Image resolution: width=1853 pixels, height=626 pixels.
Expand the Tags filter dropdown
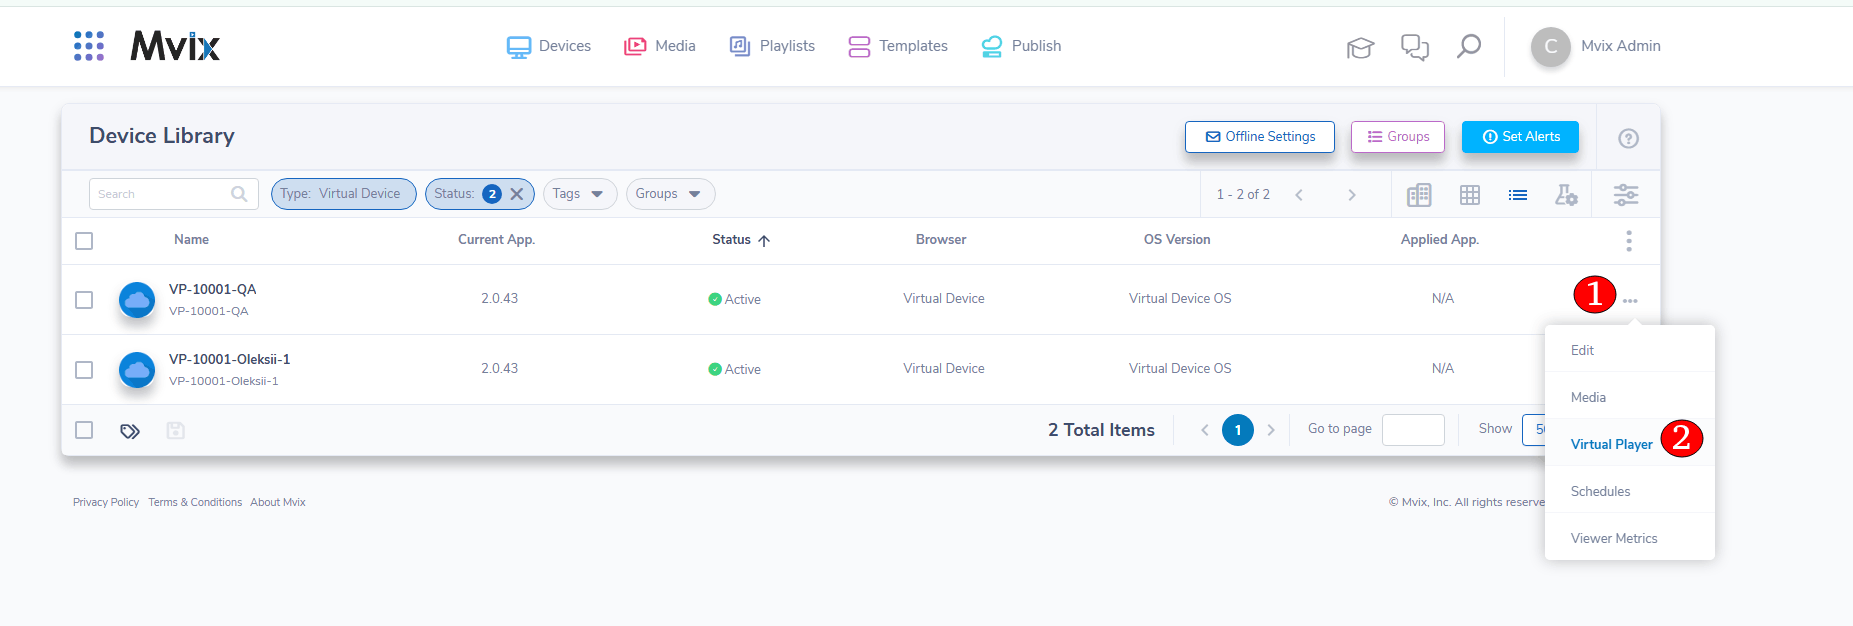pyautogui.click(x=580, y=194)
